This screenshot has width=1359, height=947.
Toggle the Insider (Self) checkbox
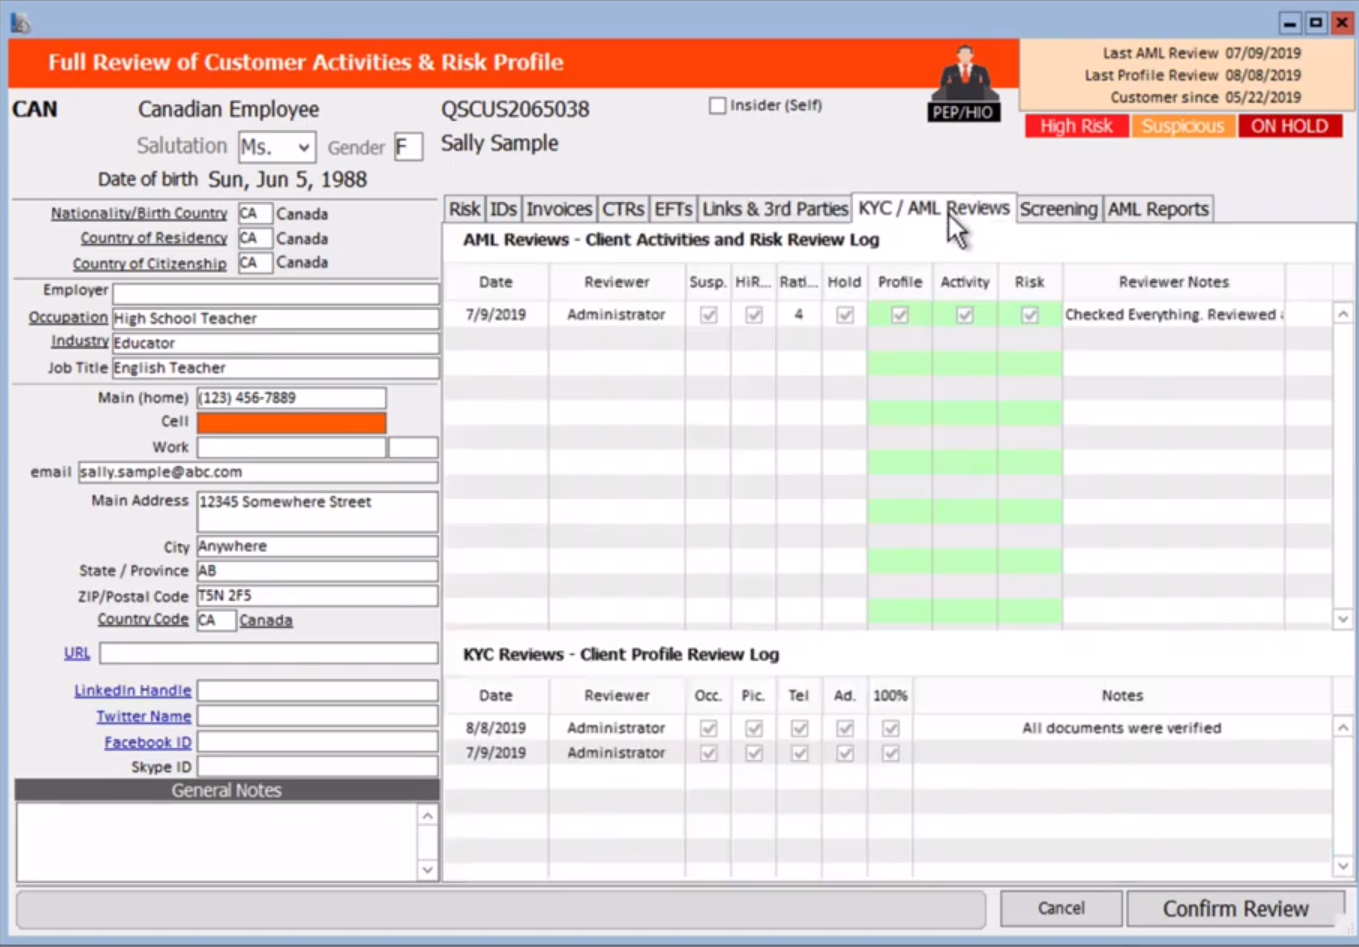coord(717,105)
